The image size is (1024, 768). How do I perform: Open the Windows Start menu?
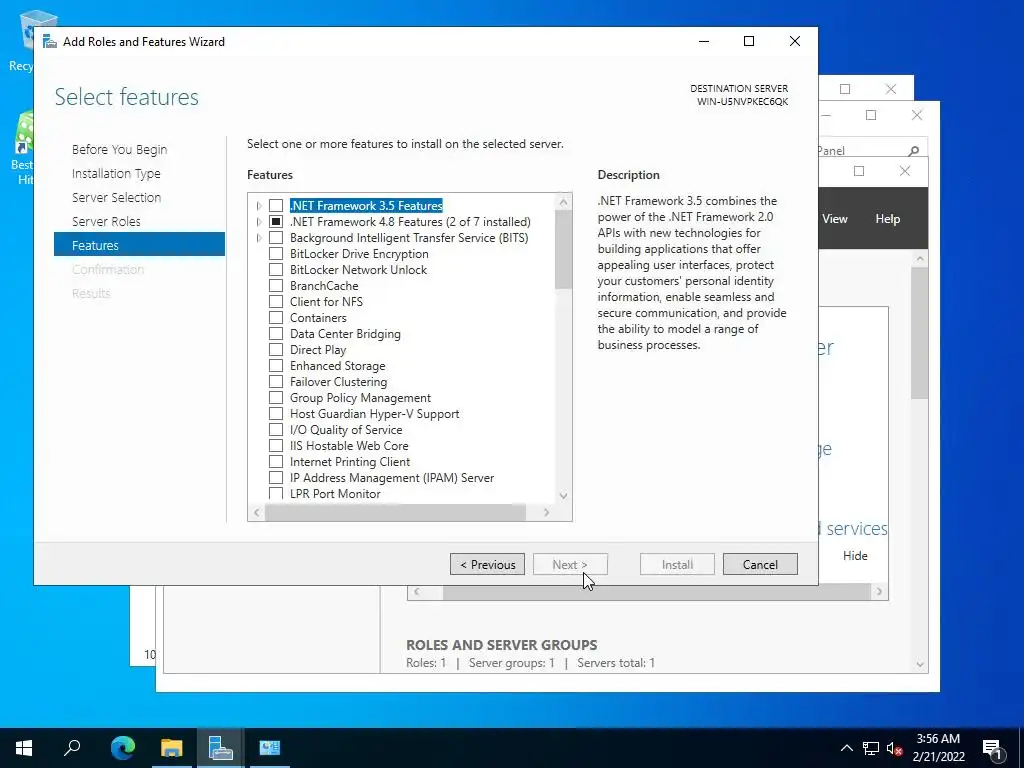(24, 748)
